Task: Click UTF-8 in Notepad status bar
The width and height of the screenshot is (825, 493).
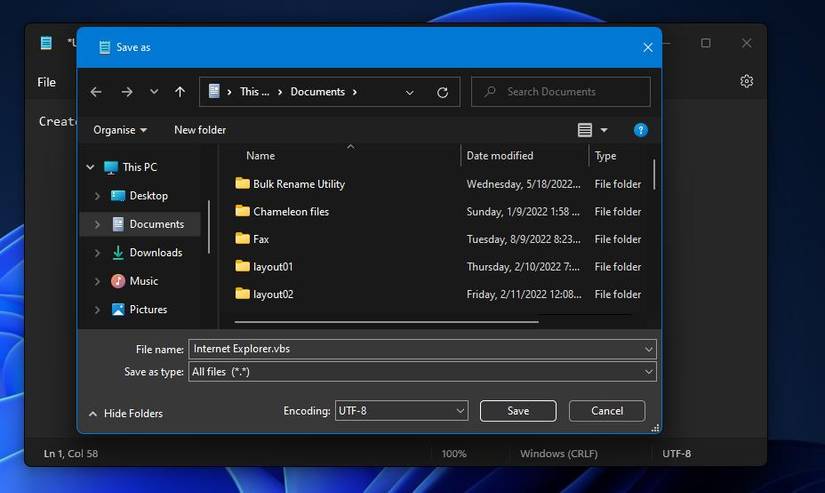Action: tap(677, 454)
